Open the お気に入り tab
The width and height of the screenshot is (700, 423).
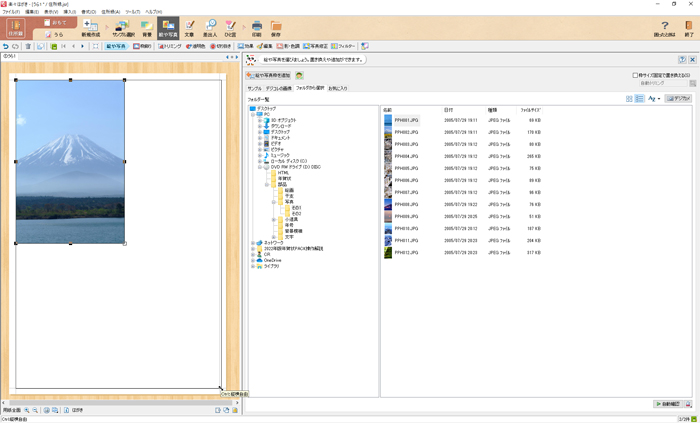(338, 88)
